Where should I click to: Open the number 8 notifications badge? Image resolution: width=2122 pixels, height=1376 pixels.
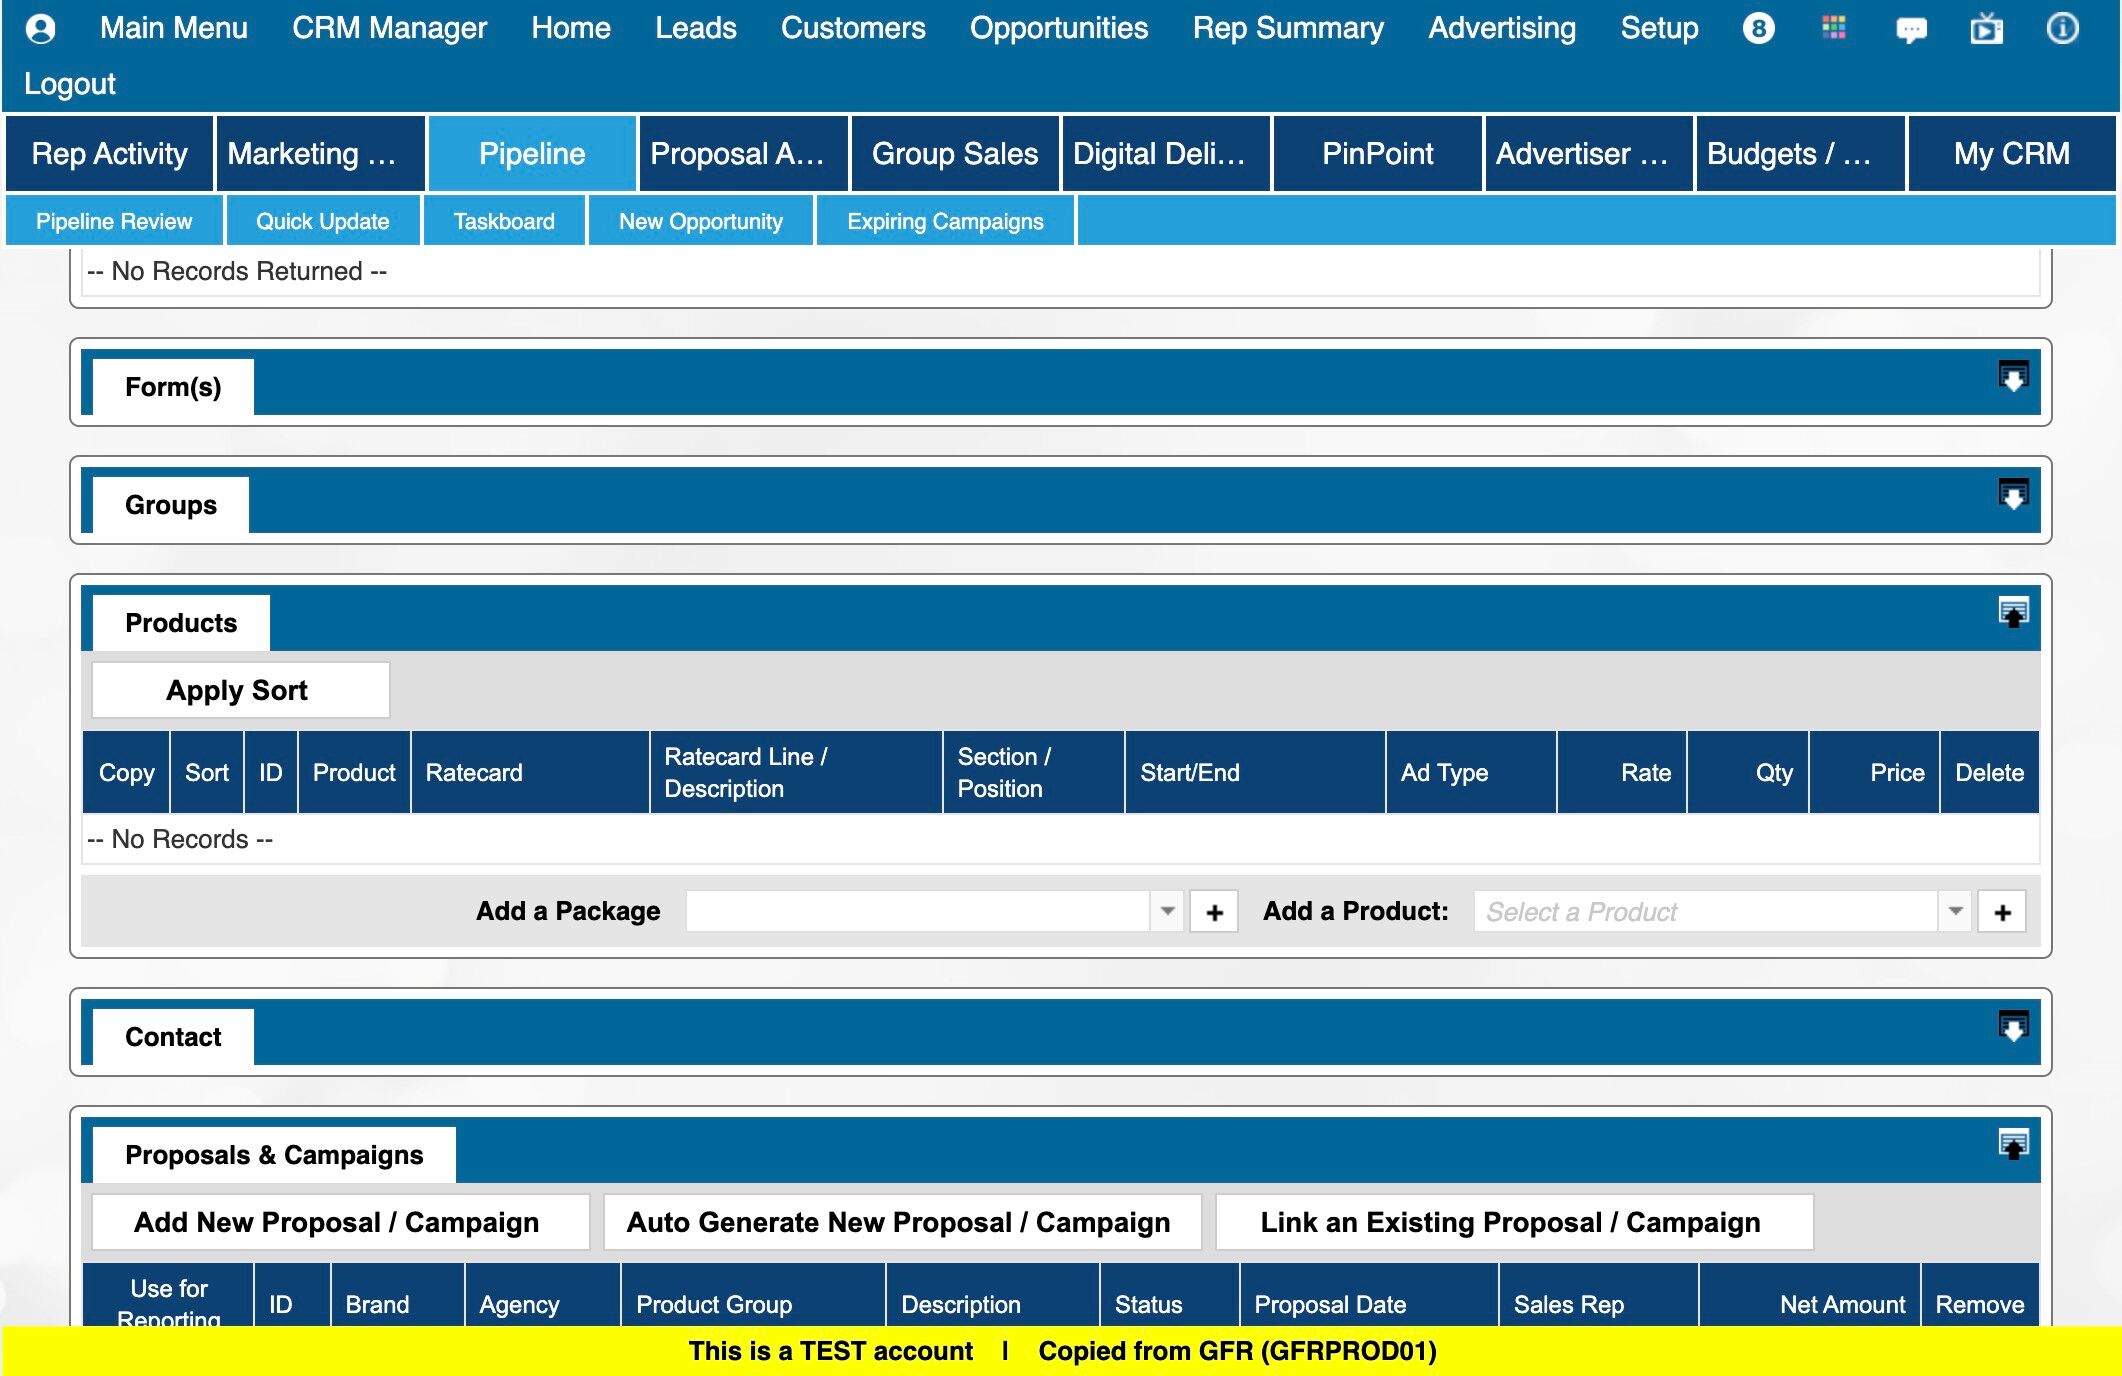pyautogui.click(x=1758, y=28)
